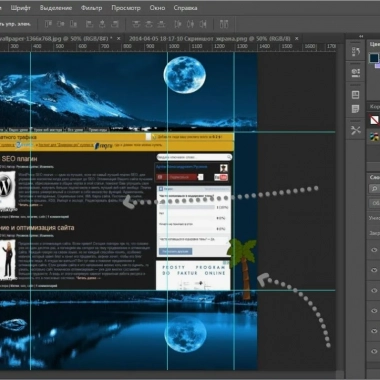Switch to the wallpaper-1366x768.jpg document tab
Screen dimensions: 380x380
click(55, 38)
